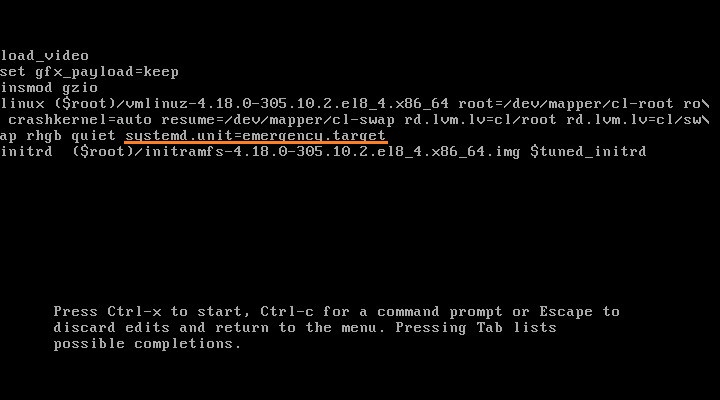
Task: Click the resume=/dev/mapper/cl-swap parameter
Action: pos(278,120)
